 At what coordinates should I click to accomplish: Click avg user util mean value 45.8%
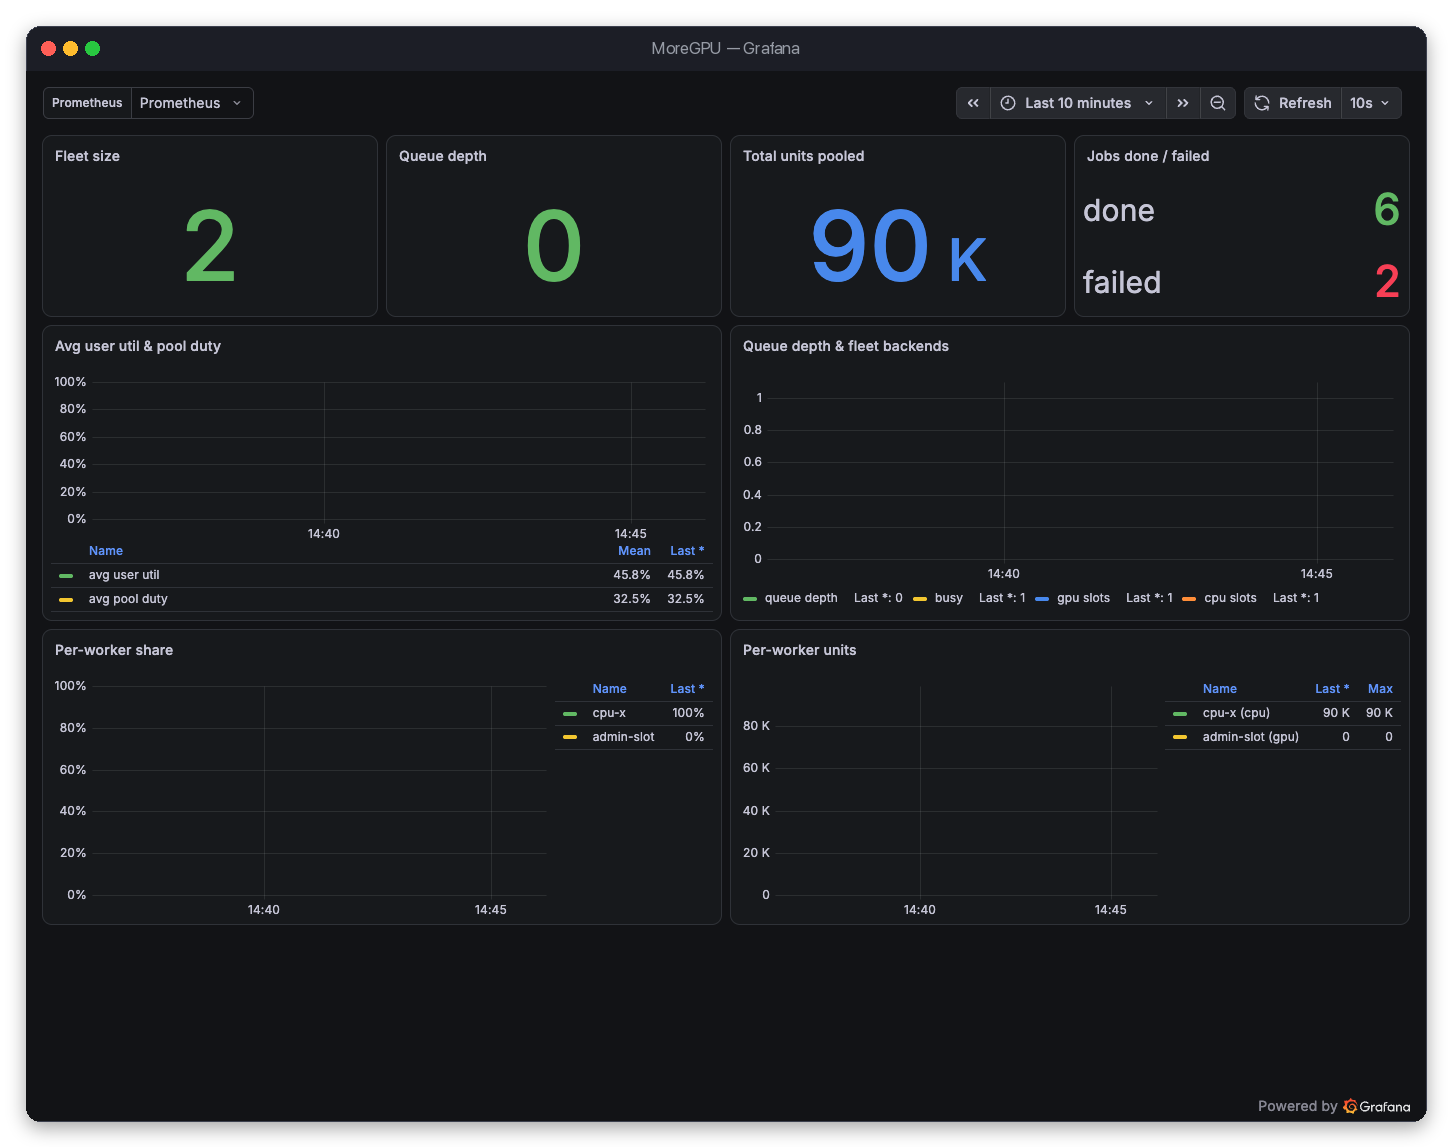[632, 575]
